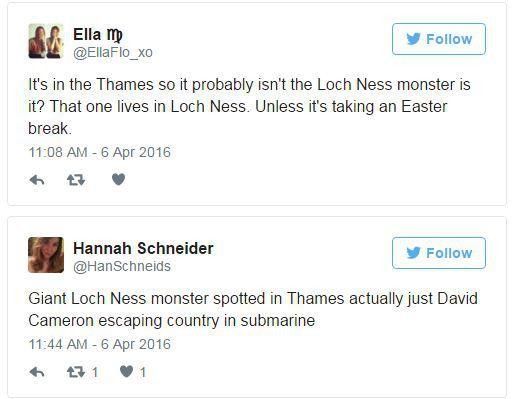Select Ella's tweet text about the Thames
This screenshot has width=515, height=399.
click(x=249, y=106)
